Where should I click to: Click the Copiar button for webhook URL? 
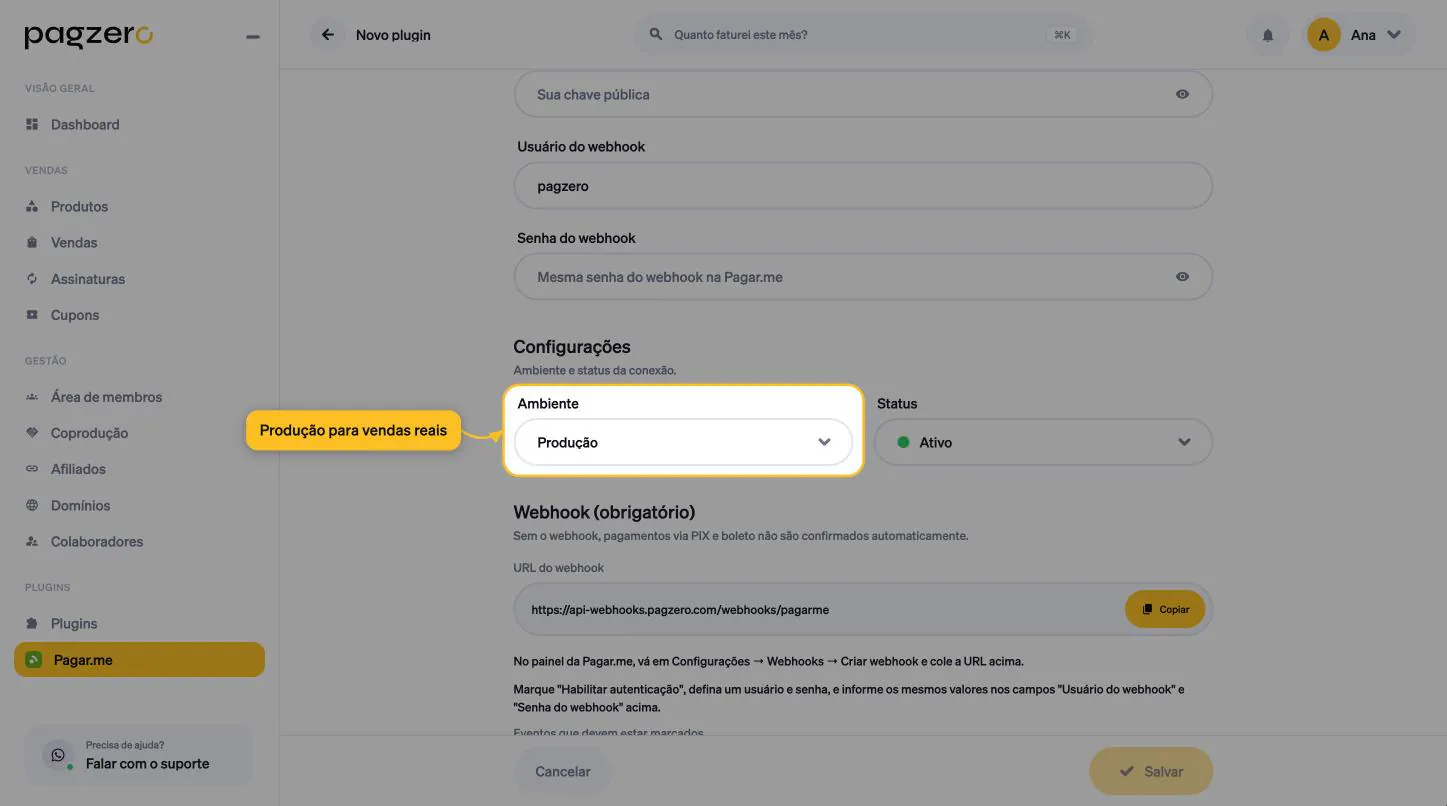tap(1165, 609)
